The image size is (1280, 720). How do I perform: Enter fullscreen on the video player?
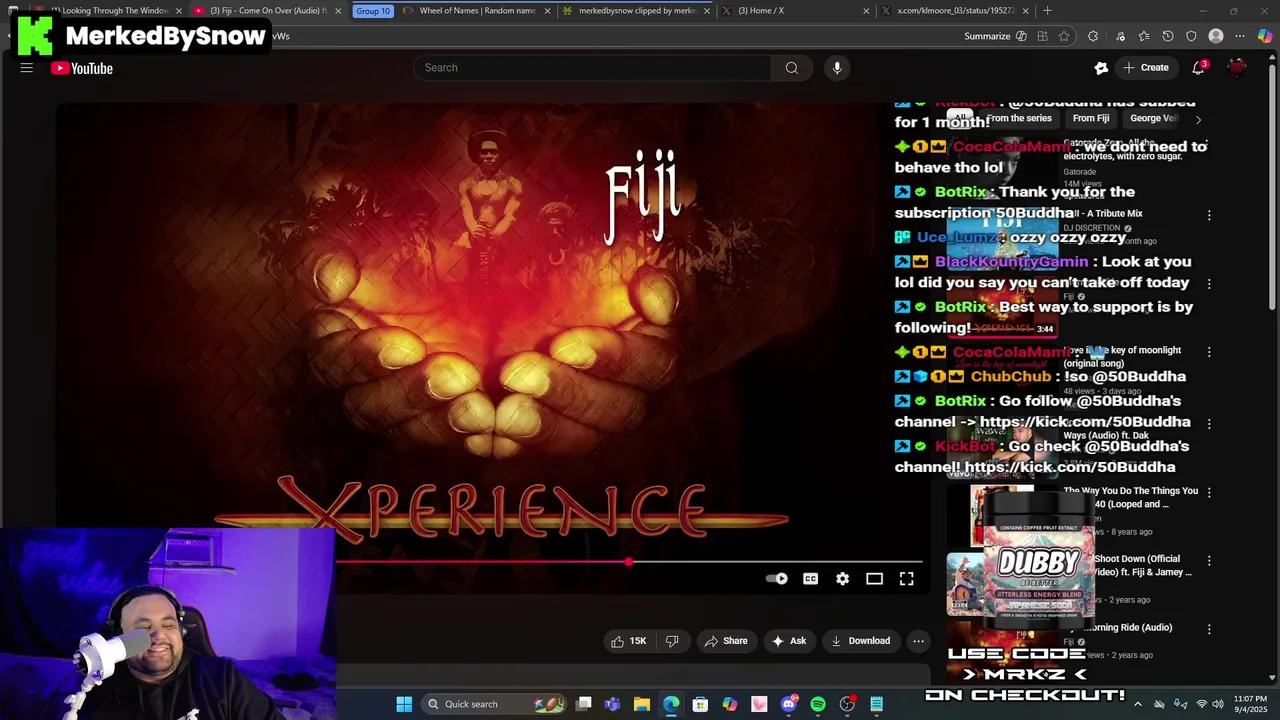click(x=906, y=579)
